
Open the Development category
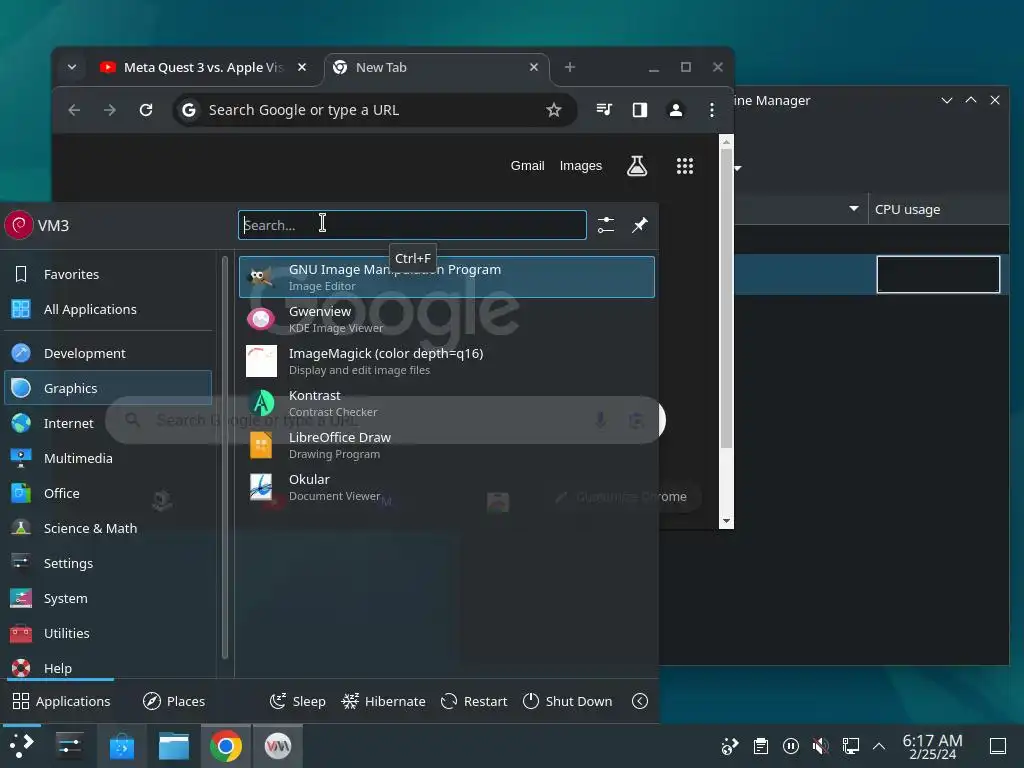tap(108, 353)
